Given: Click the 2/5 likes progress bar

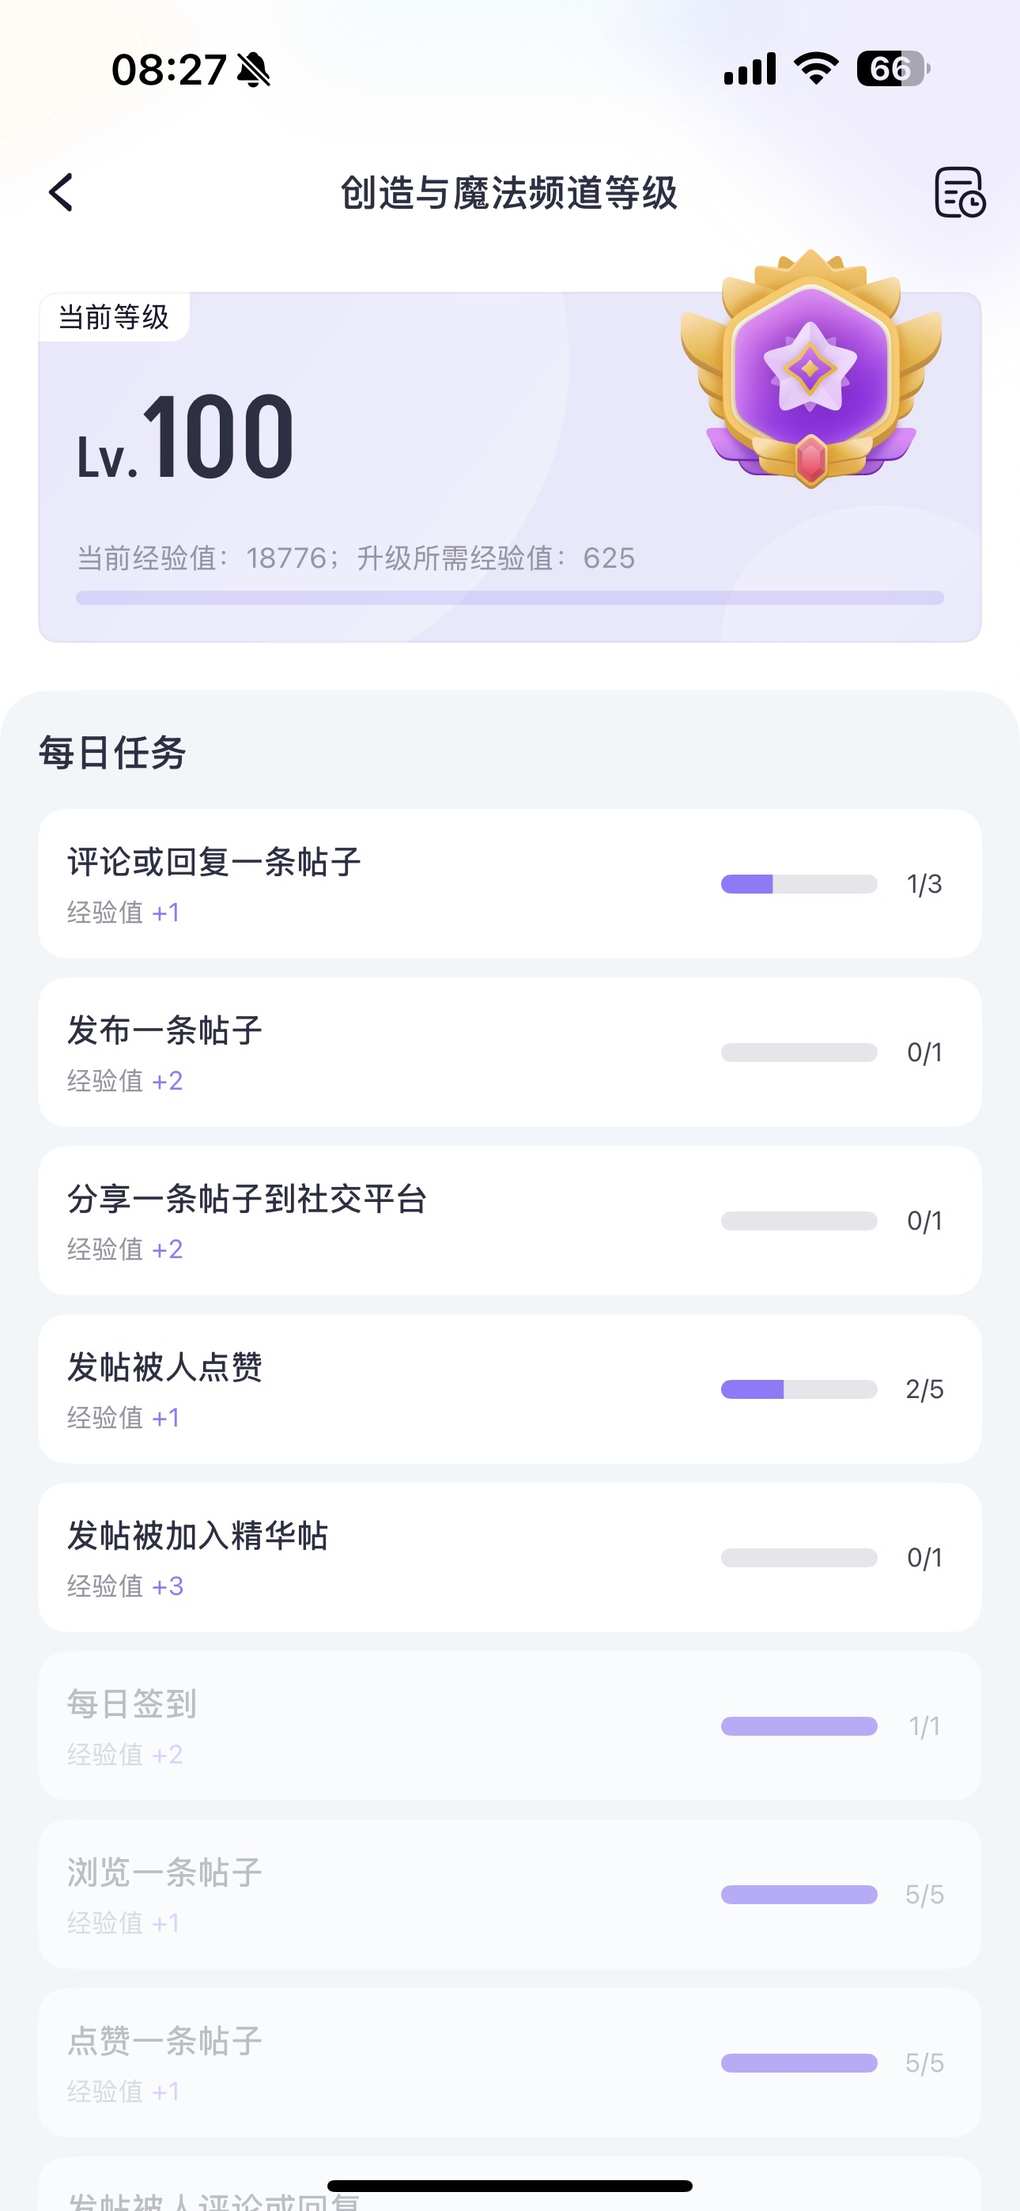Looking at the screenshot, I should tap(798, 1389).
